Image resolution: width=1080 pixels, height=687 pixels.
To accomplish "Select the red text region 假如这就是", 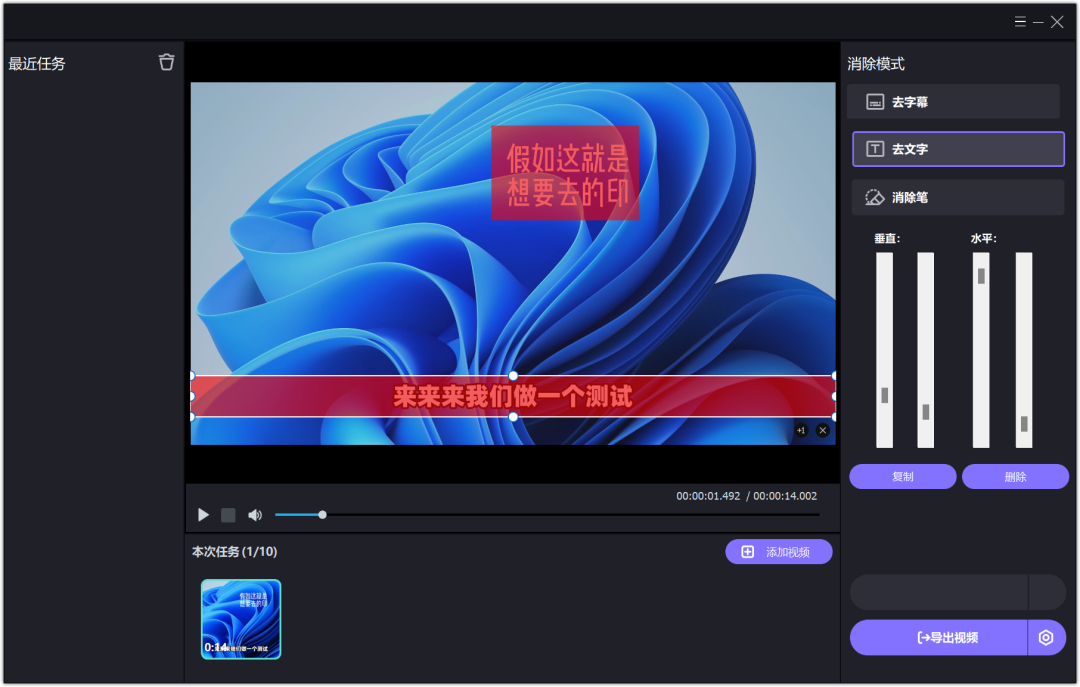I will click(565, 173).
